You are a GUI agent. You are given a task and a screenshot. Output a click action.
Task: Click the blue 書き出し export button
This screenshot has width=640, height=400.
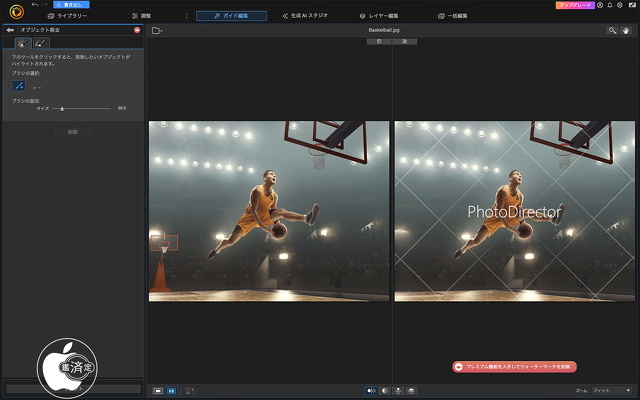click(x=71, y=4)
